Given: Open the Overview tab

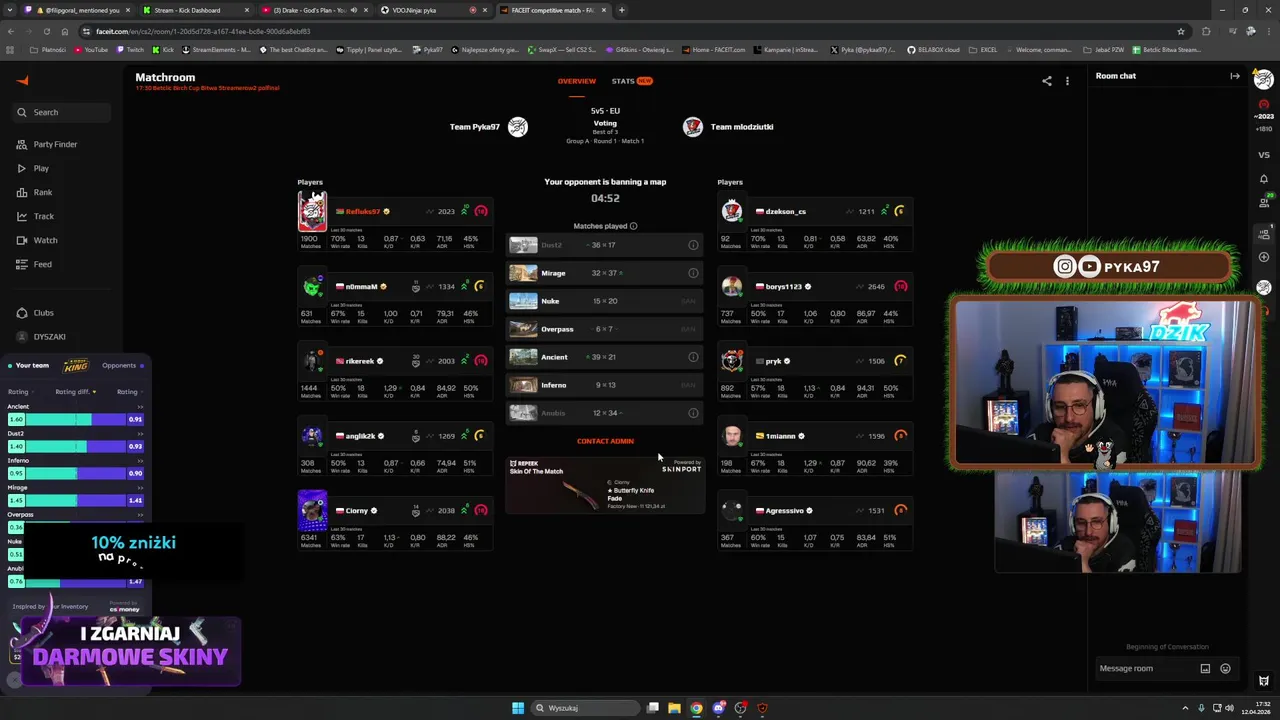Looking at the screenshot, I should [x=577, y=81].
